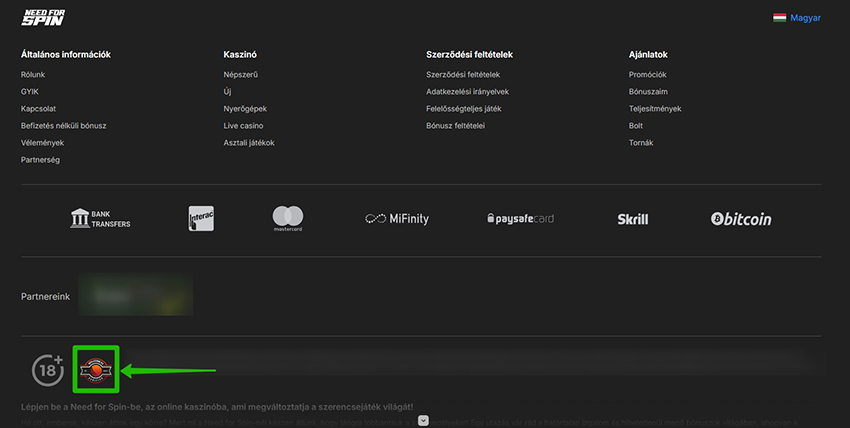This screenshot has height=428, width=850.
Task: Click the 18+ age restriction icon
Action: point(47,370)
